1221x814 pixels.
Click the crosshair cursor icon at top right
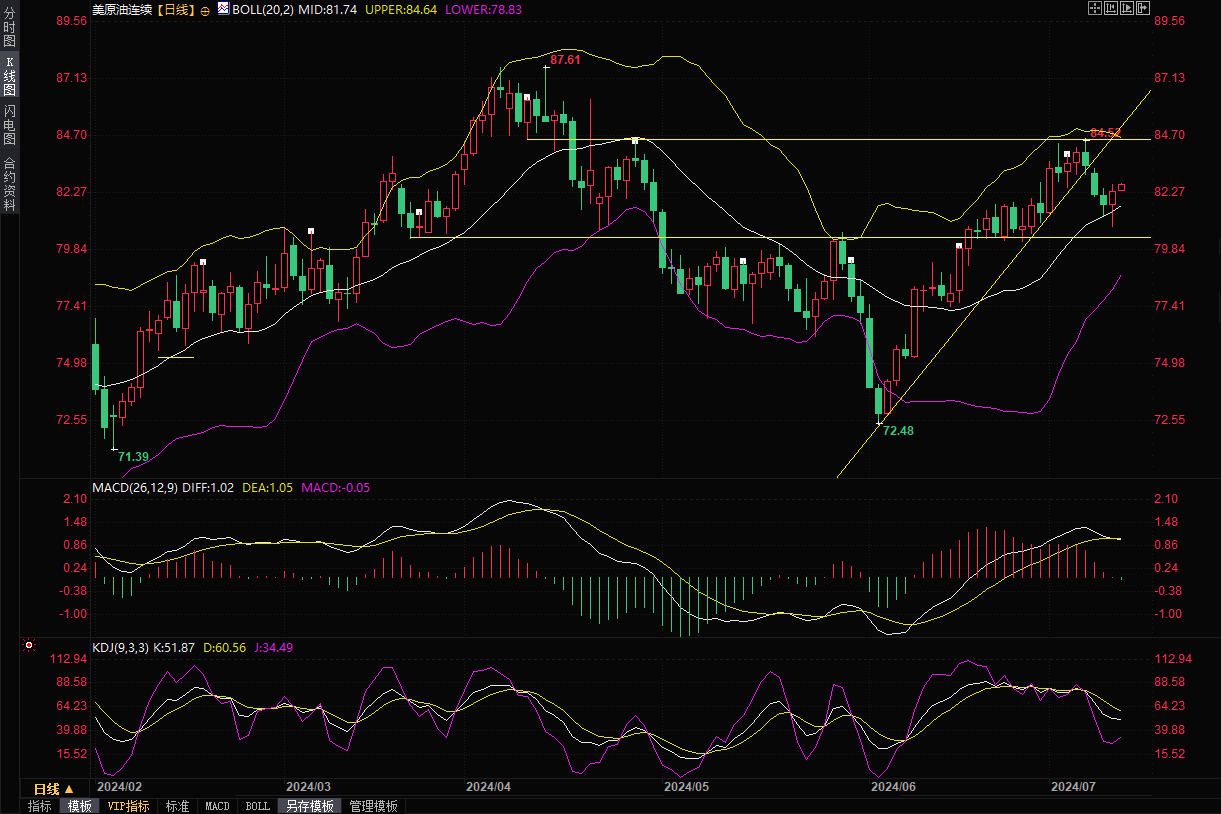pyautogui.click(x=1095, y=9)
